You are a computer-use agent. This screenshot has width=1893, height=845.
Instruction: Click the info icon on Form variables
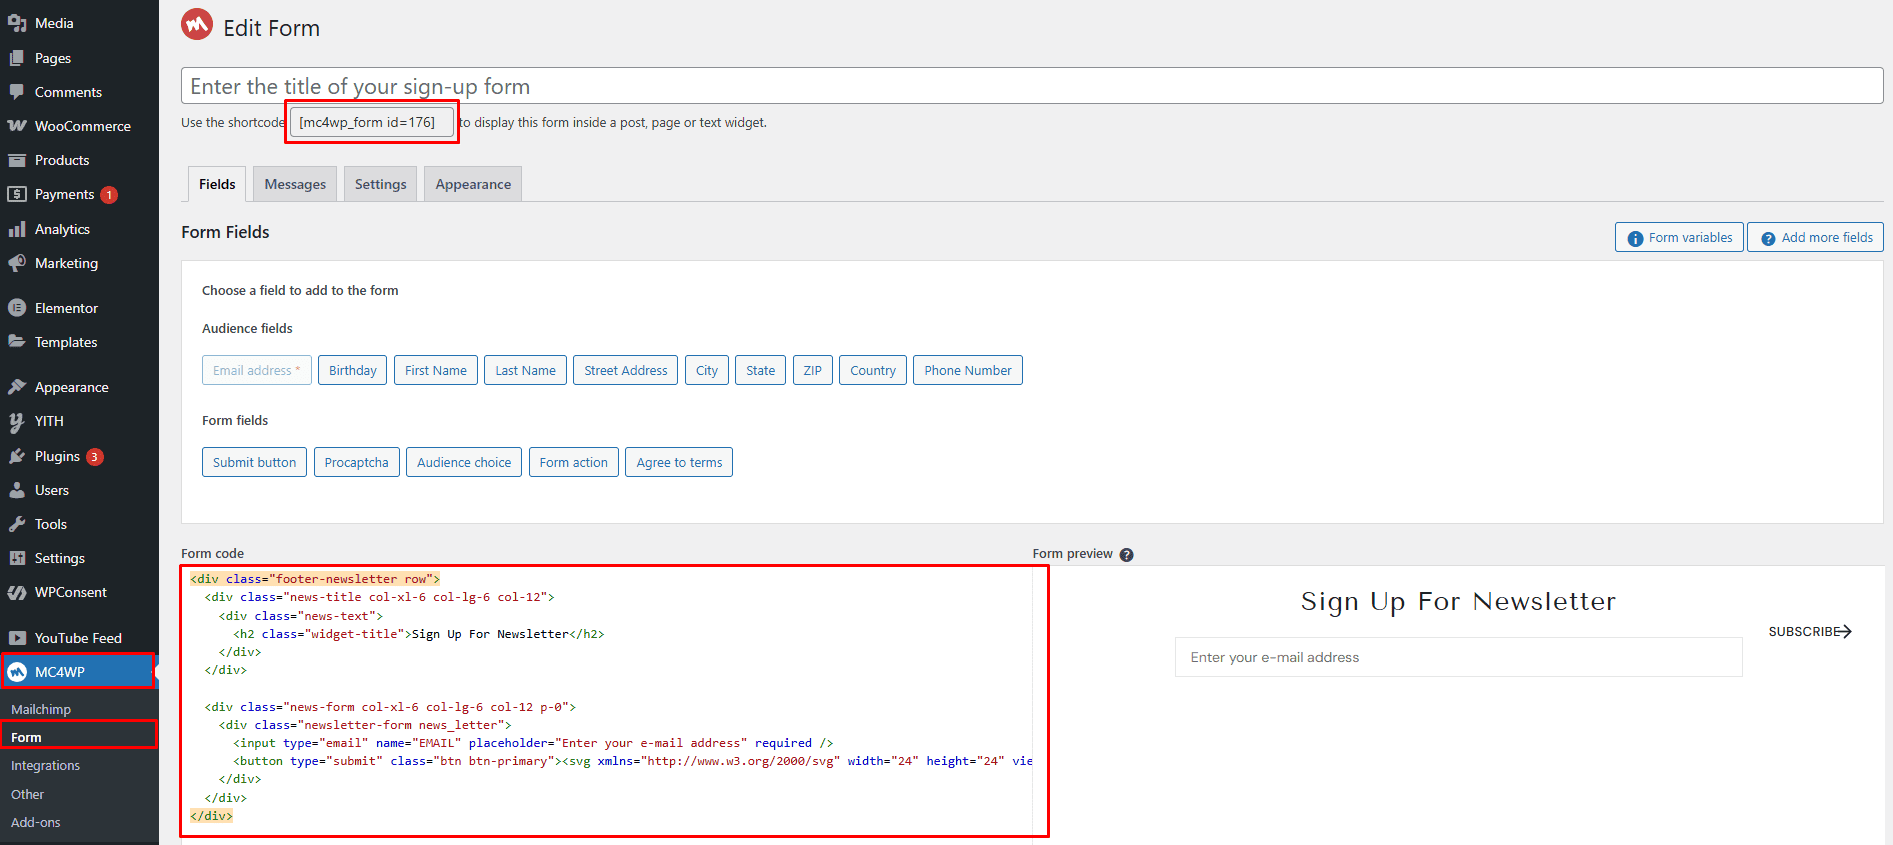tap(1636, 238)
